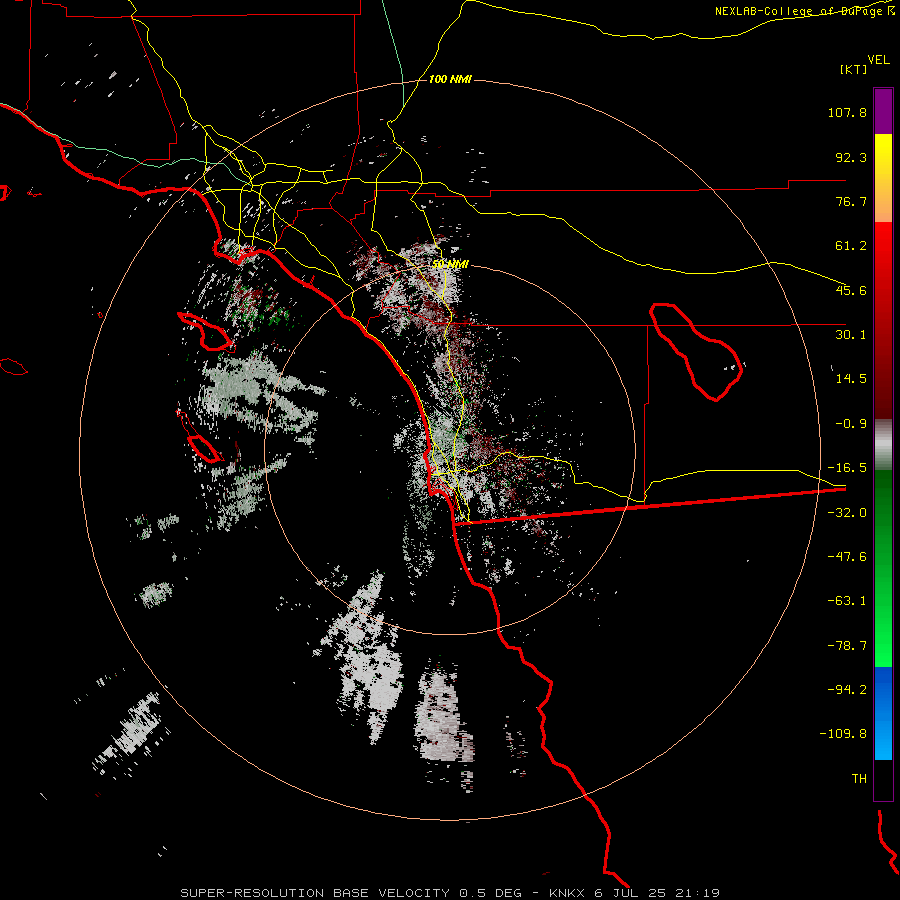Click the blue segment of the color bar
The width and height of the screenshot is (900, 900).
point(883,713)
